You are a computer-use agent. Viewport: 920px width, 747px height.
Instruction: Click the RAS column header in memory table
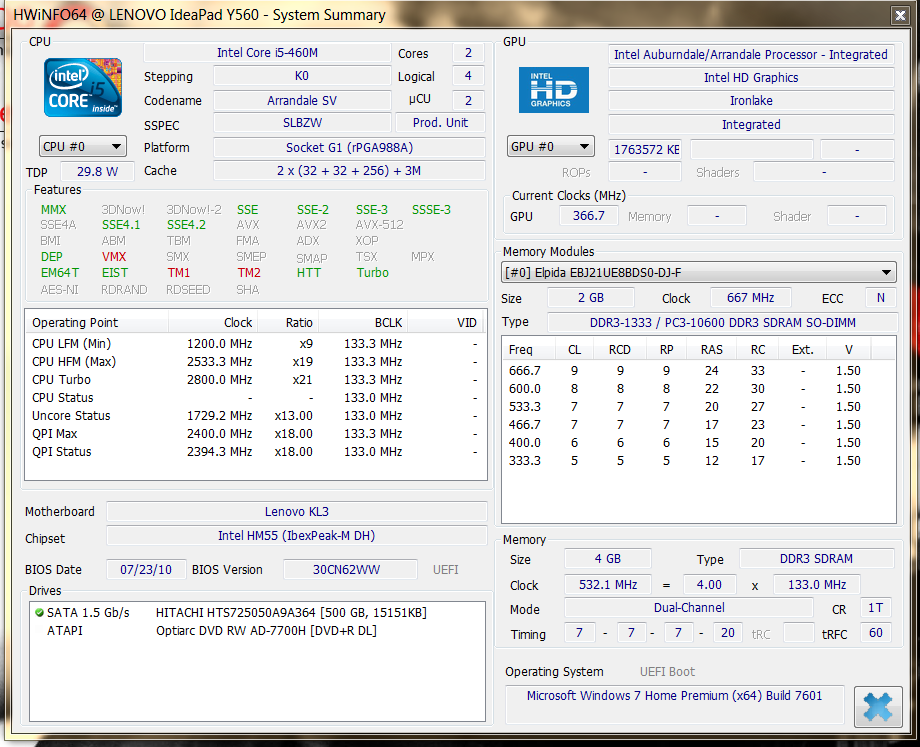(x=711, y=350)
